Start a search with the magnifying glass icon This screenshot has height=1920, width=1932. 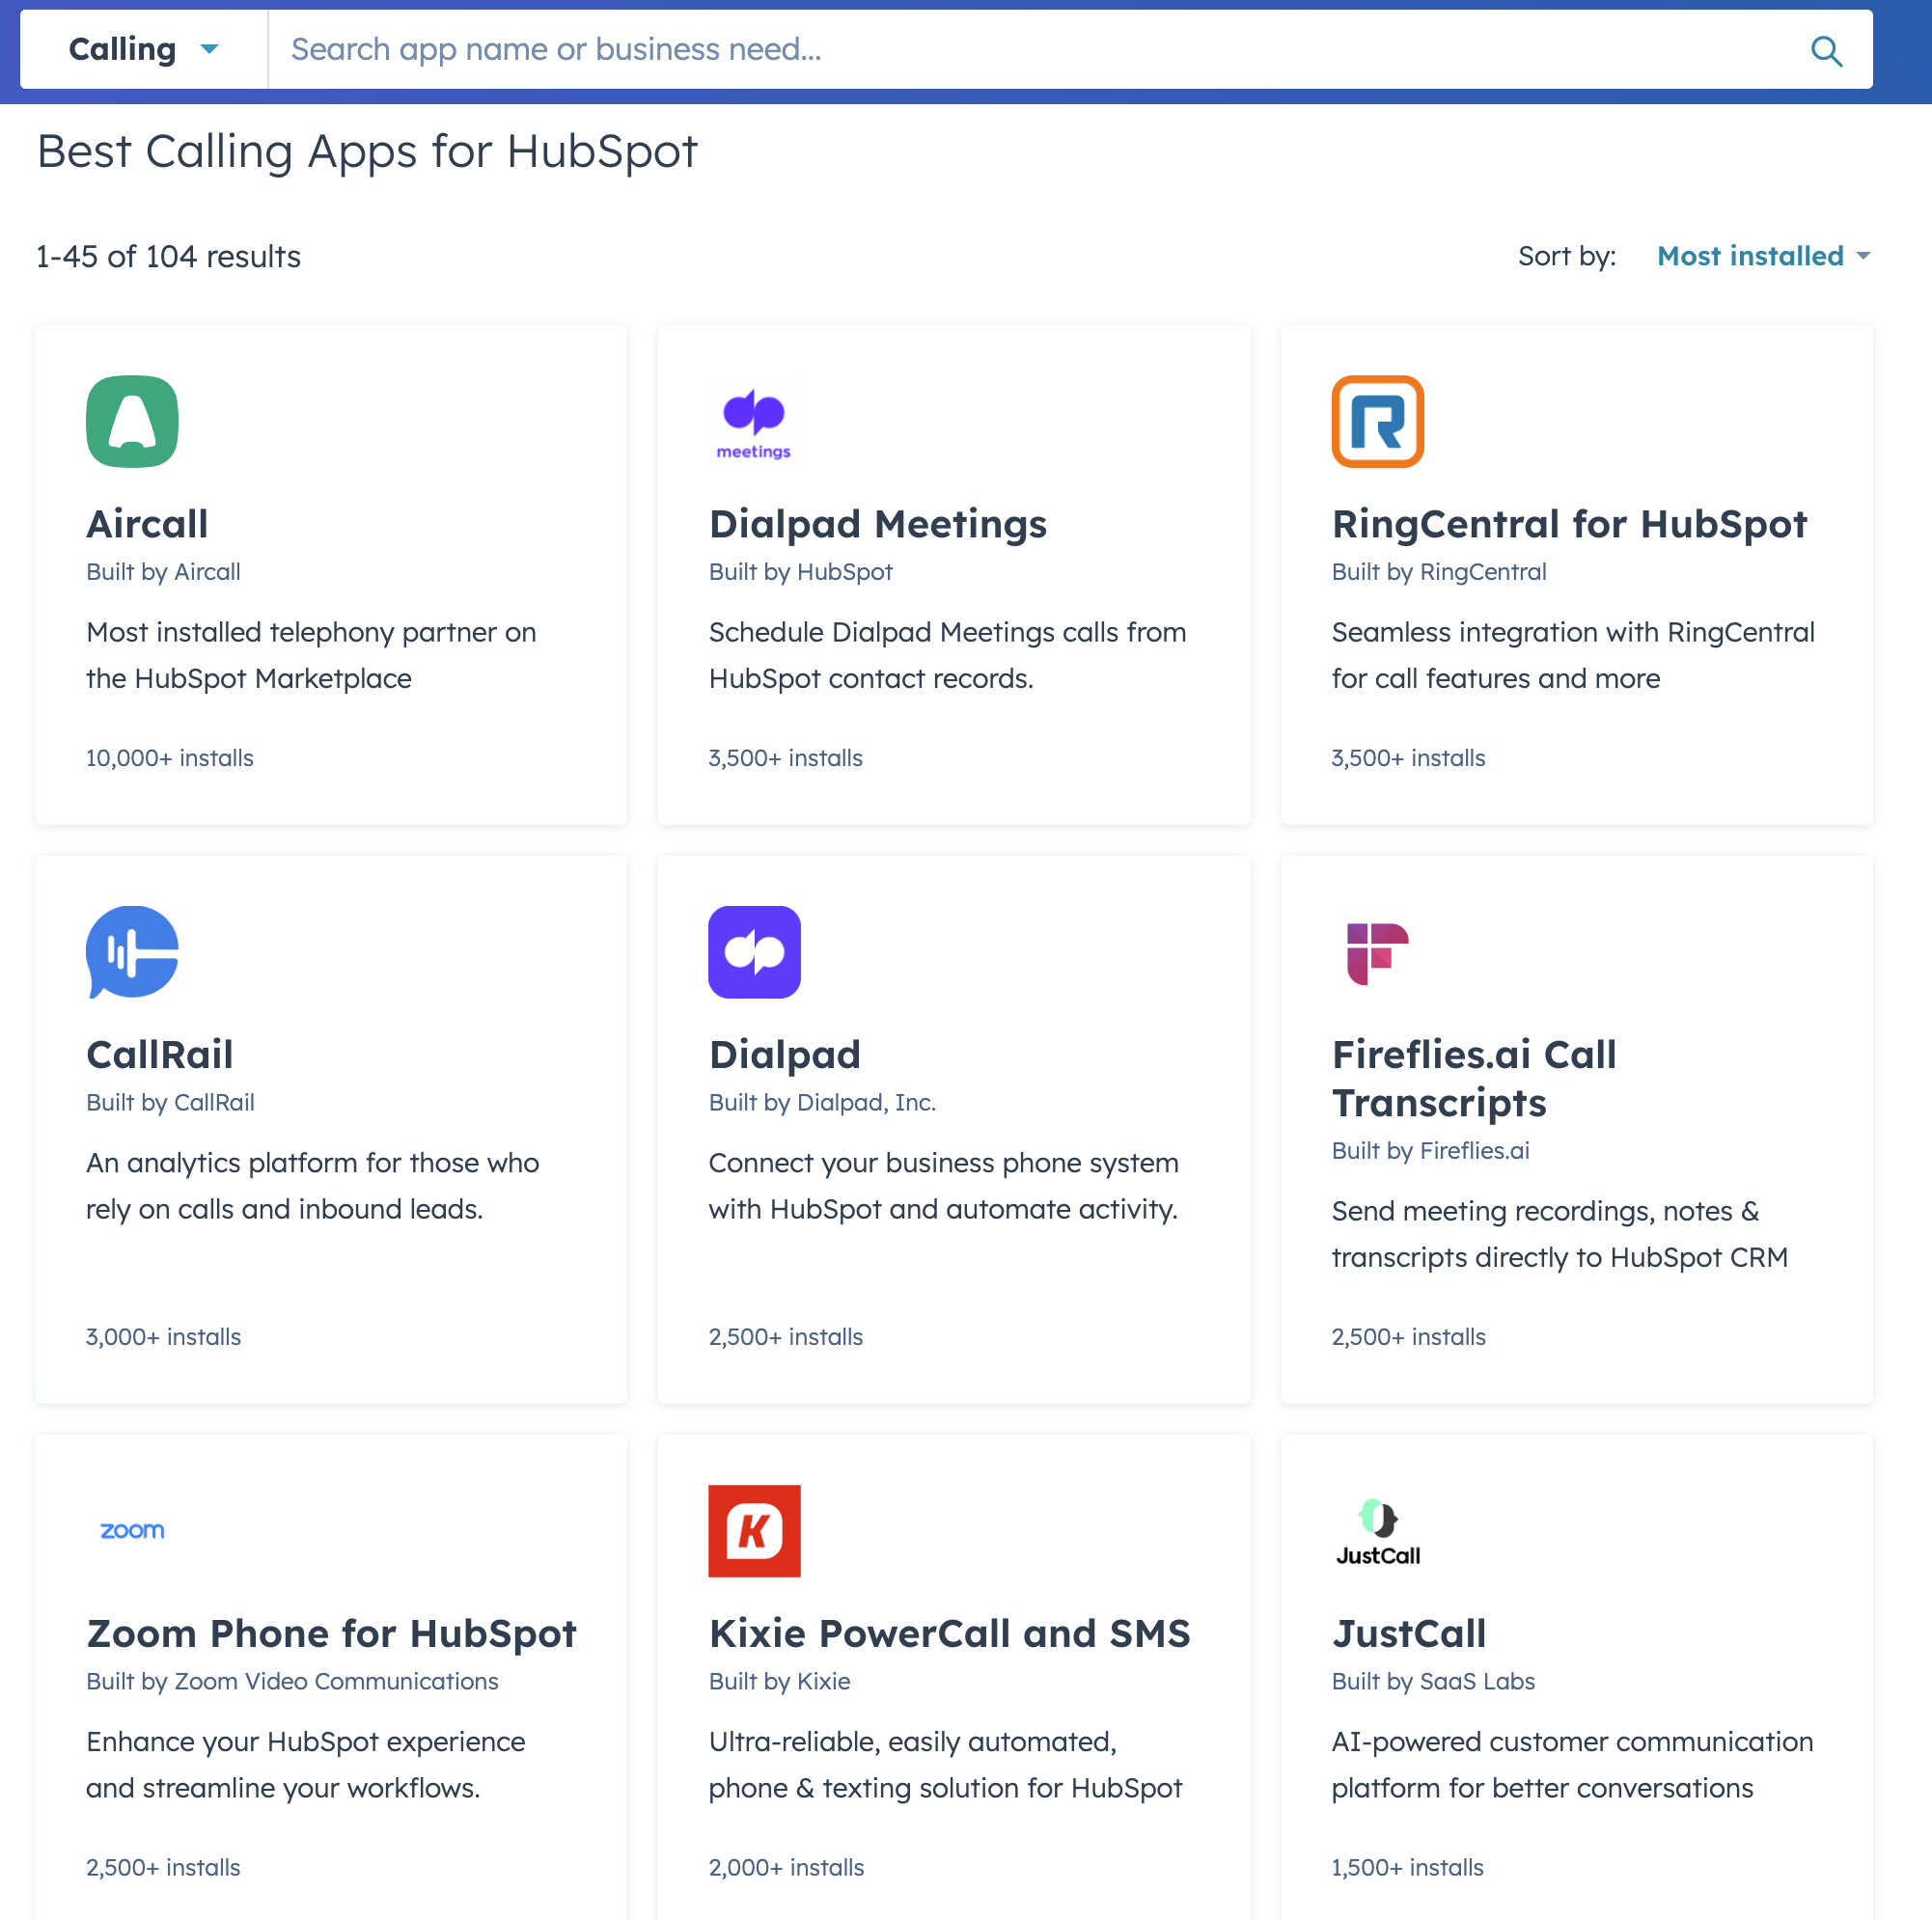1827,51
